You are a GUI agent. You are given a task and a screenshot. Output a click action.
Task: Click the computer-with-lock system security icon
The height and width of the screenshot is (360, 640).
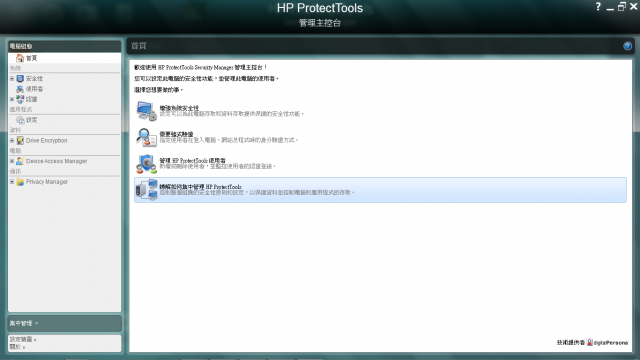[x=147, y=111]
